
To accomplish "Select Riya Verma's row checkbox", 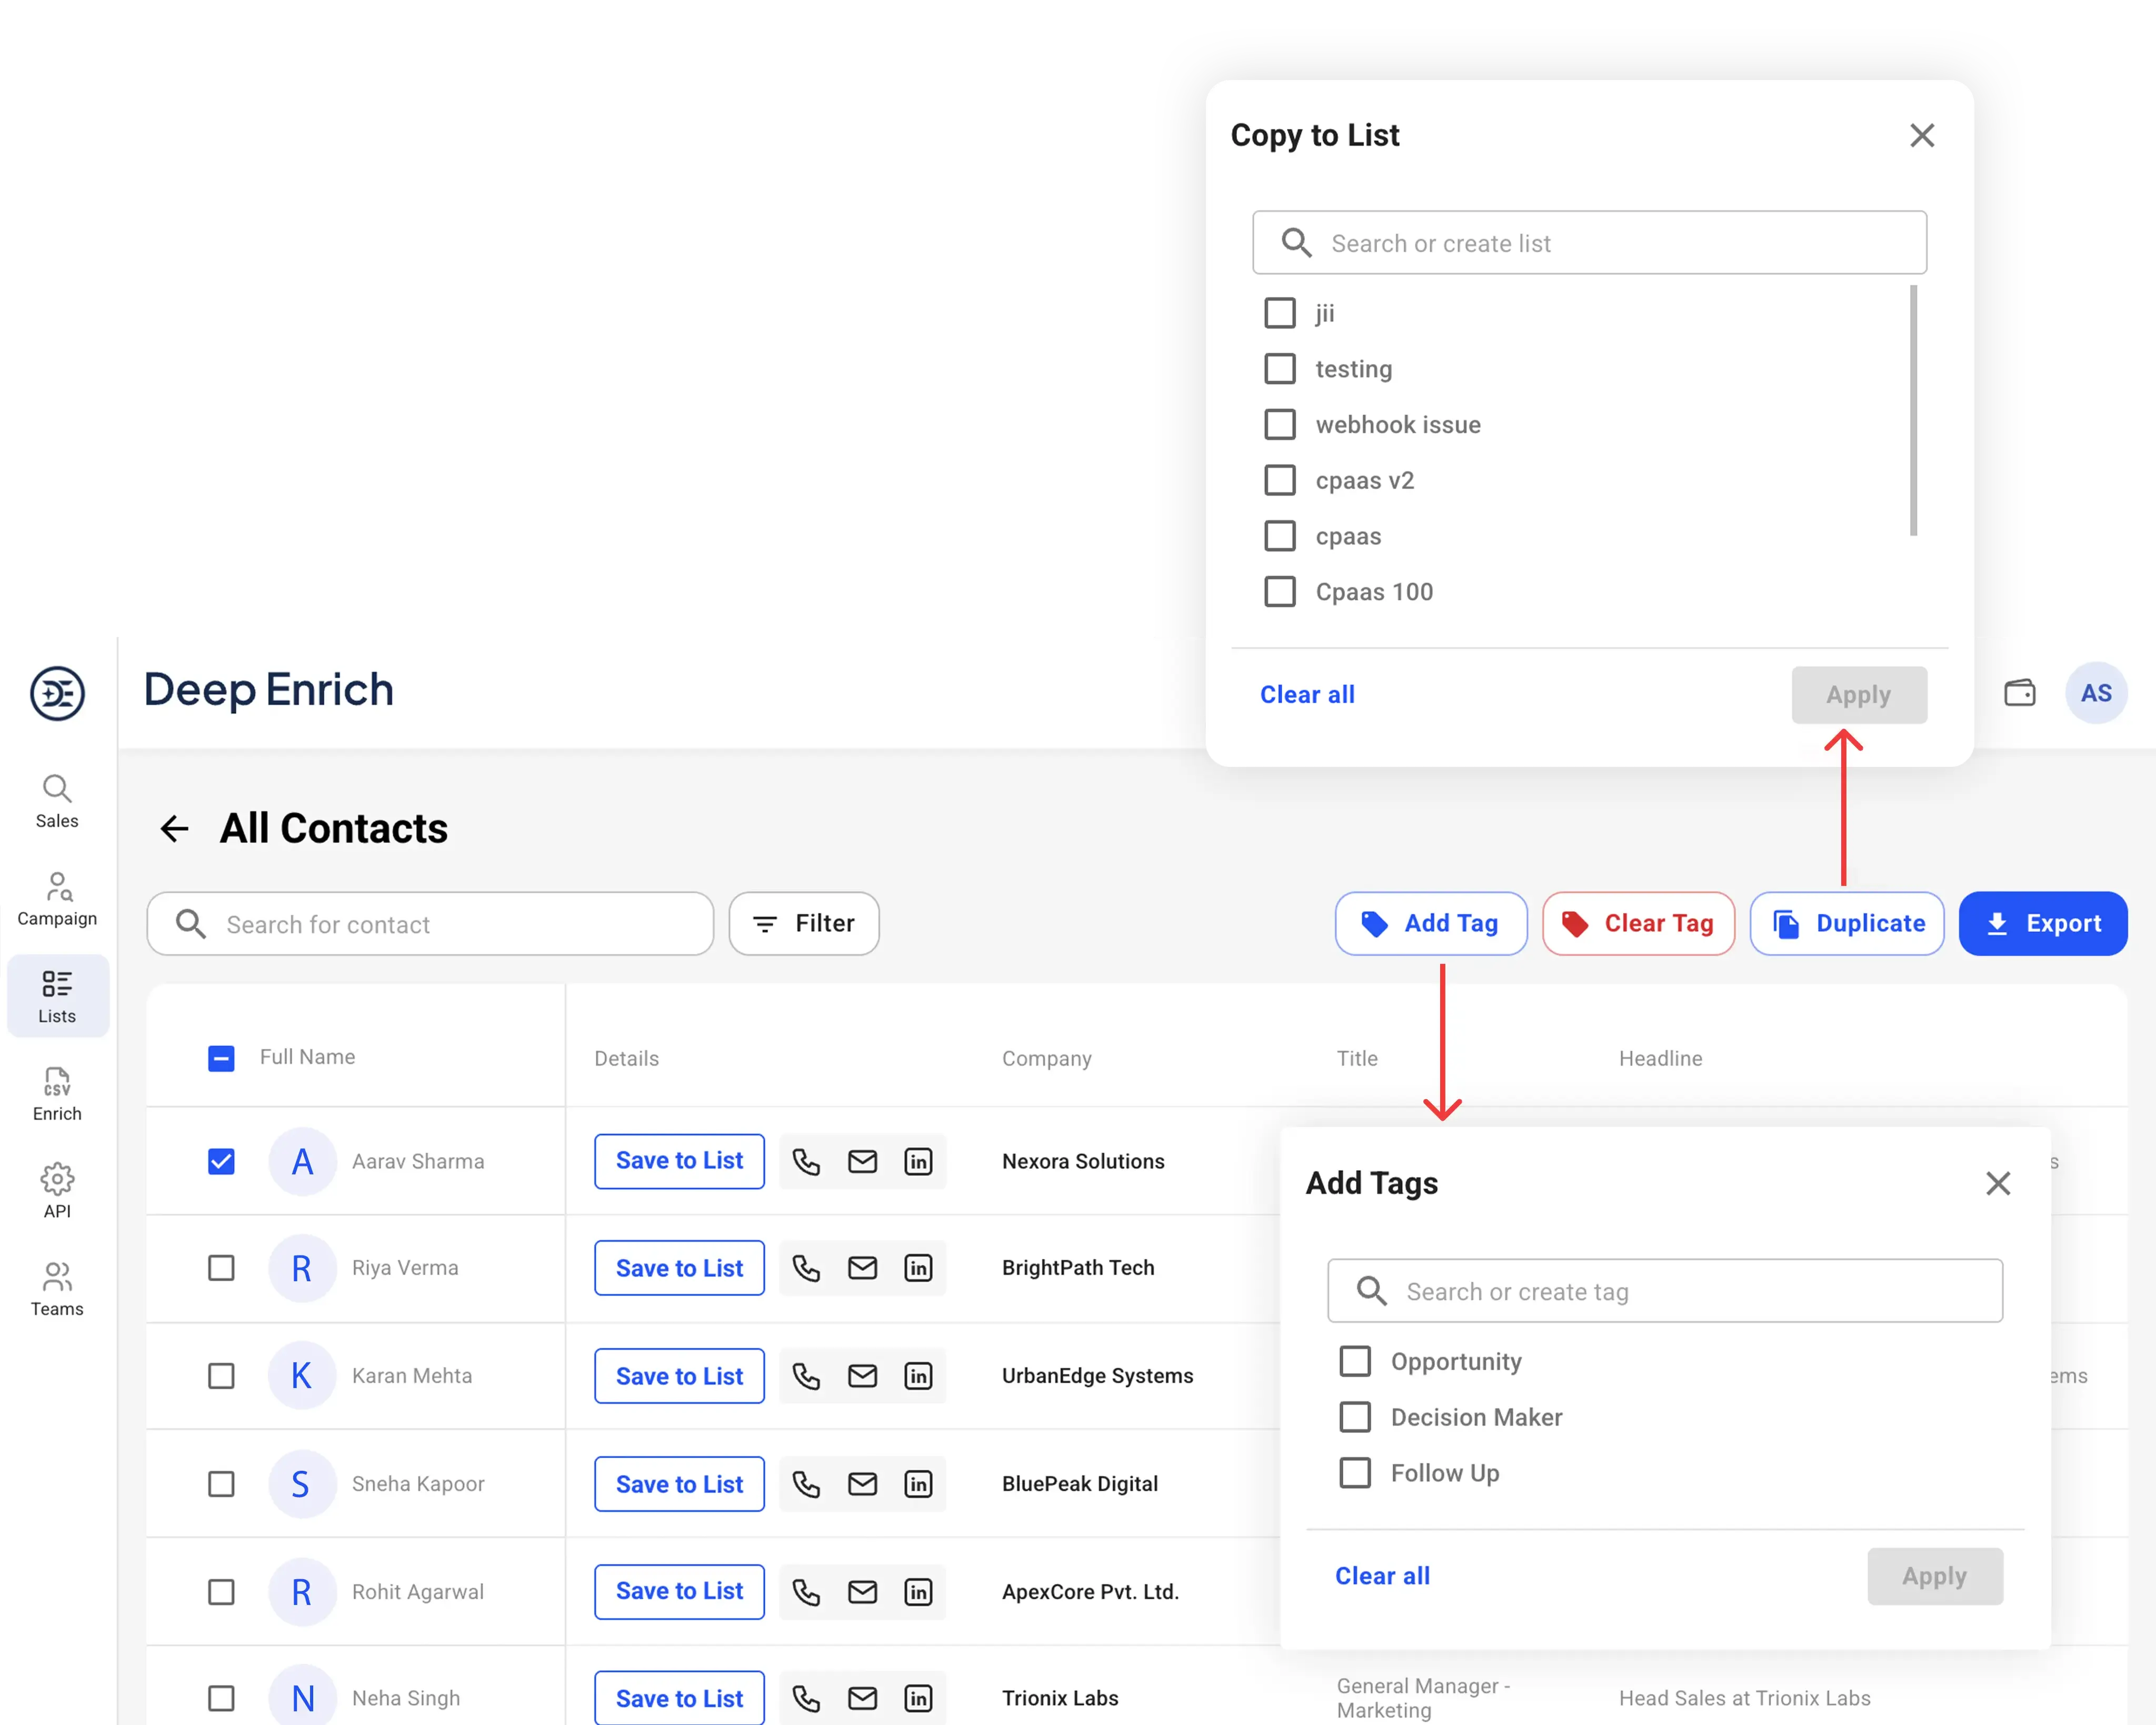I will pos(221,1268).
